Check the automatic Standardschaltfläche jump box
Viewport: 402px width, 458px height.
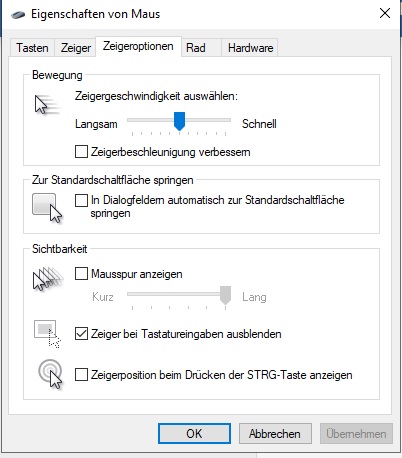pos(81,200)
